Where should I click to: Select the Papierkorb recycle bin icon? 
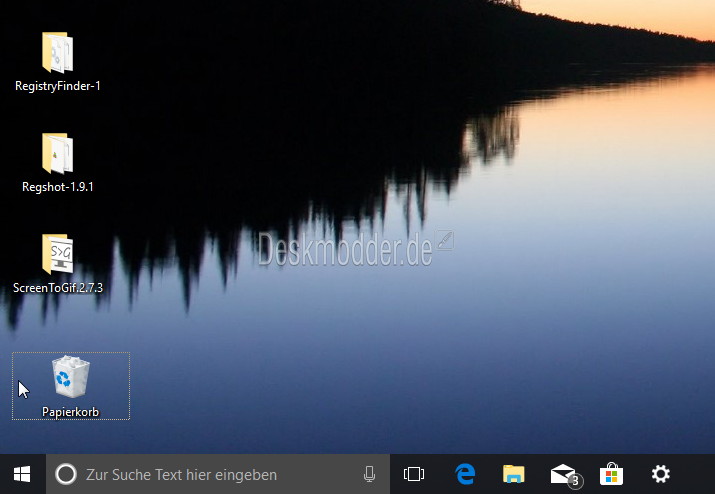[71, 377]
